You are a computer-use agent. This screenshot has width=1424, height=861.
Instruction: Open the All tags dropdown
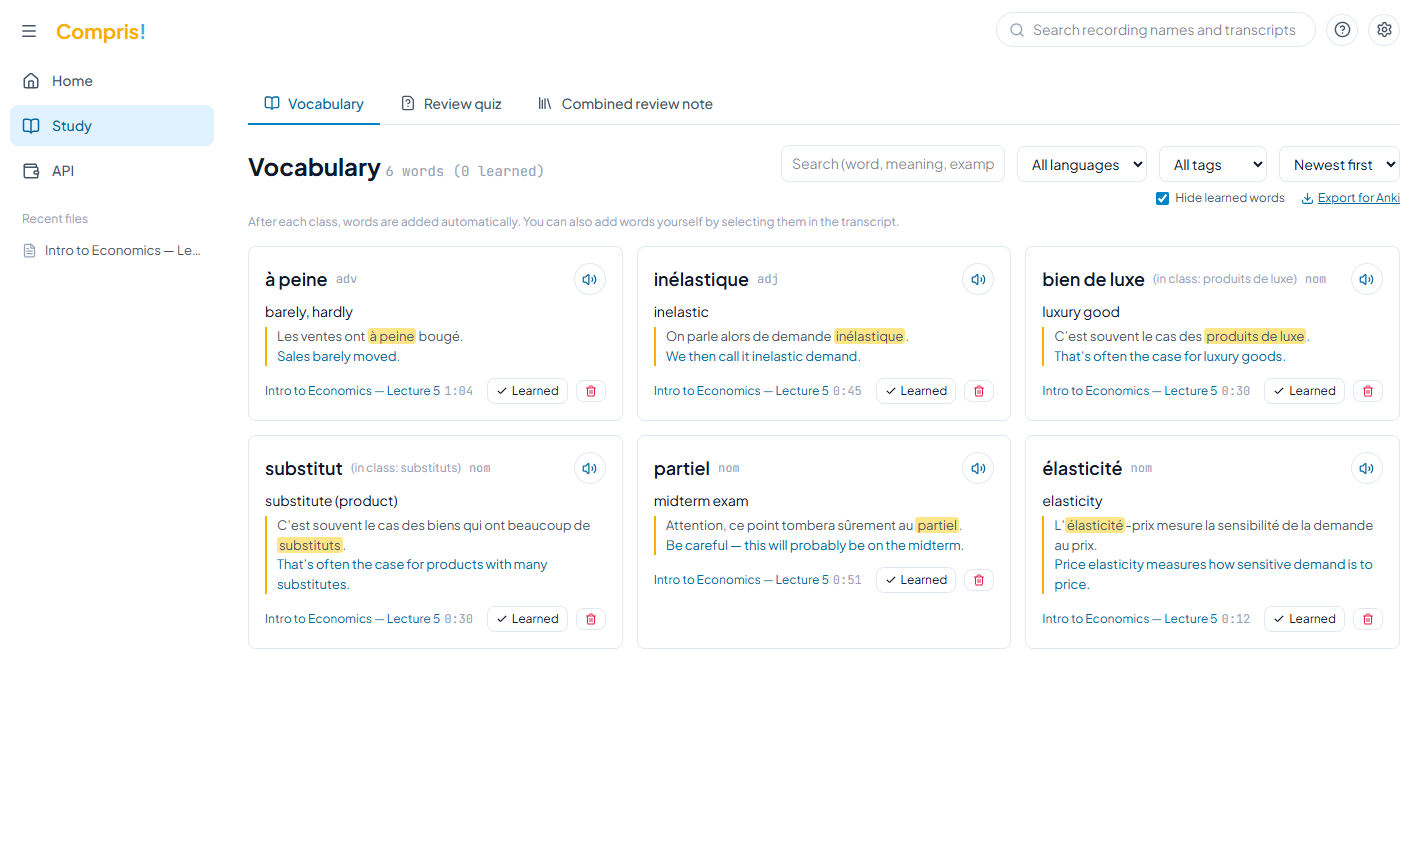(x=1213, y=165)
